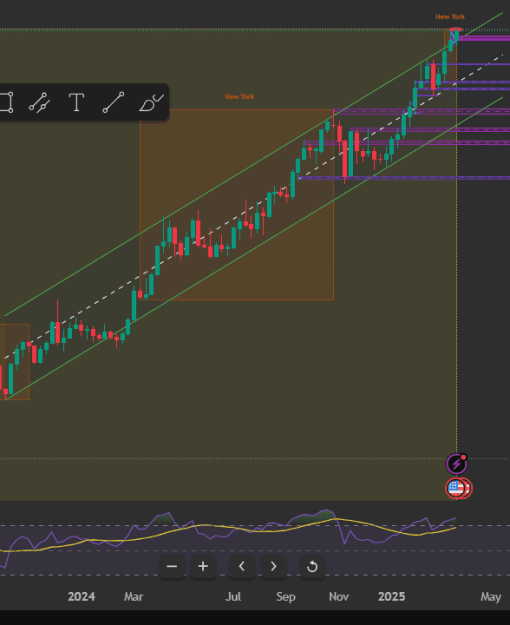Viewport: 510px width, 625px height.
Task: Click the May label on time axis
Action: pyautogui.click(x=491, y=597)
